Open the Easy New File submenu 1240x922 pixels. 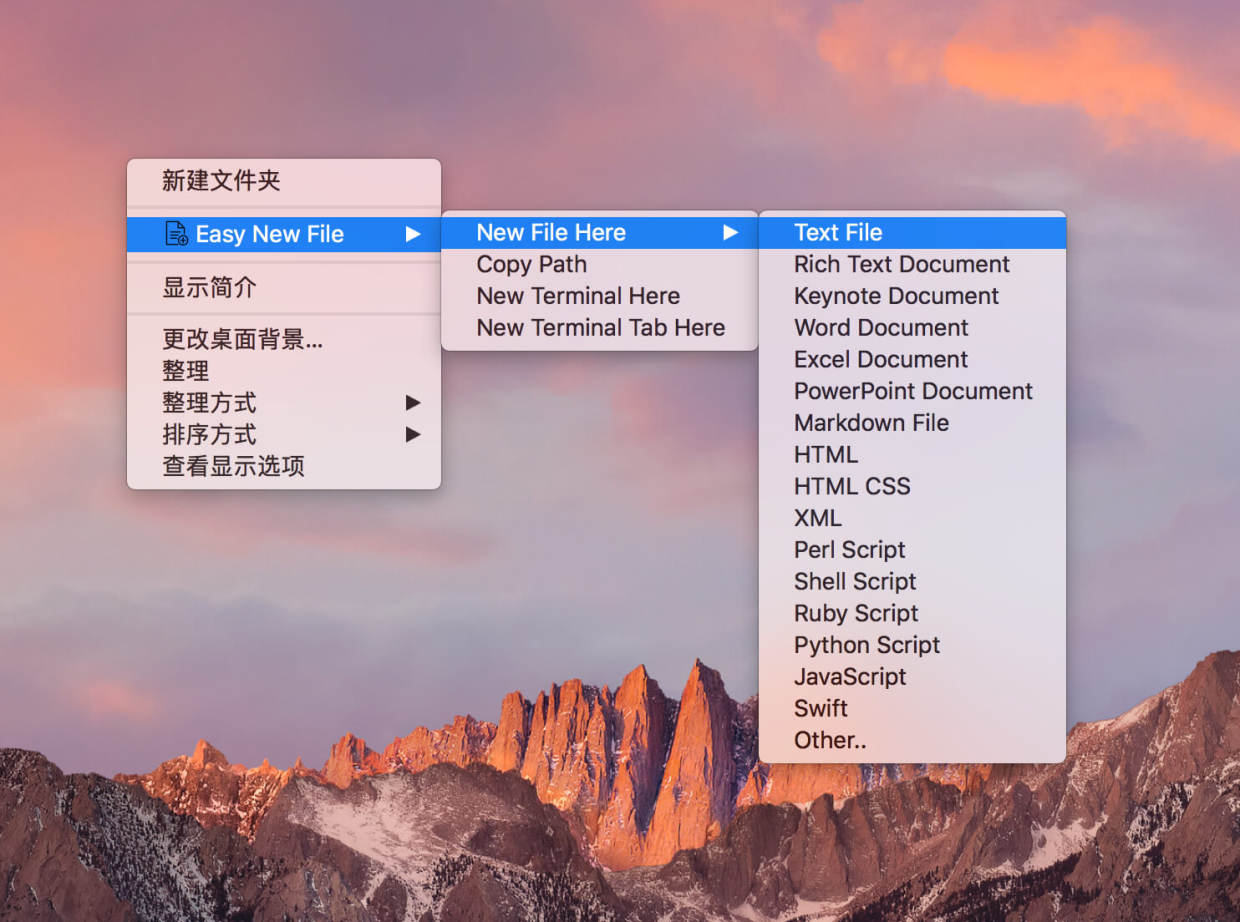pyautogui.click(x=284, y=234)
